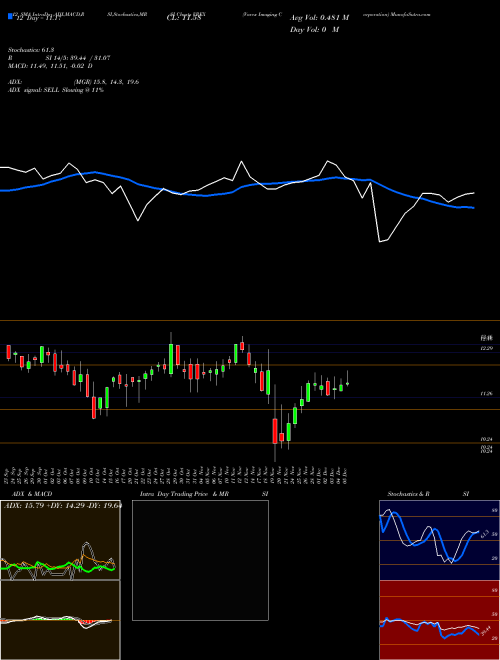The width and height of the screenshot is (500, 660).
Task: Click the blue Stochastics mini chart
Action: pyautogui.click(x=439, y=540)
